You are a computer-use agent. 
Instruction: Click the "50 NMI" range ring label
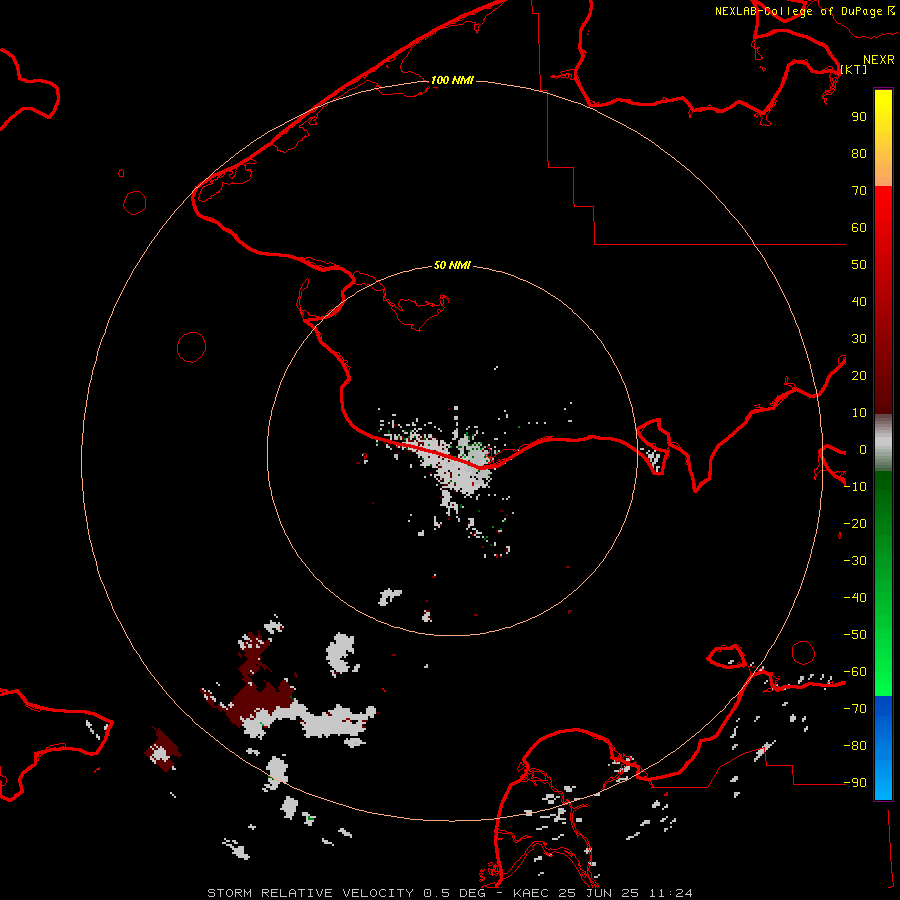(x=452, y=265)
